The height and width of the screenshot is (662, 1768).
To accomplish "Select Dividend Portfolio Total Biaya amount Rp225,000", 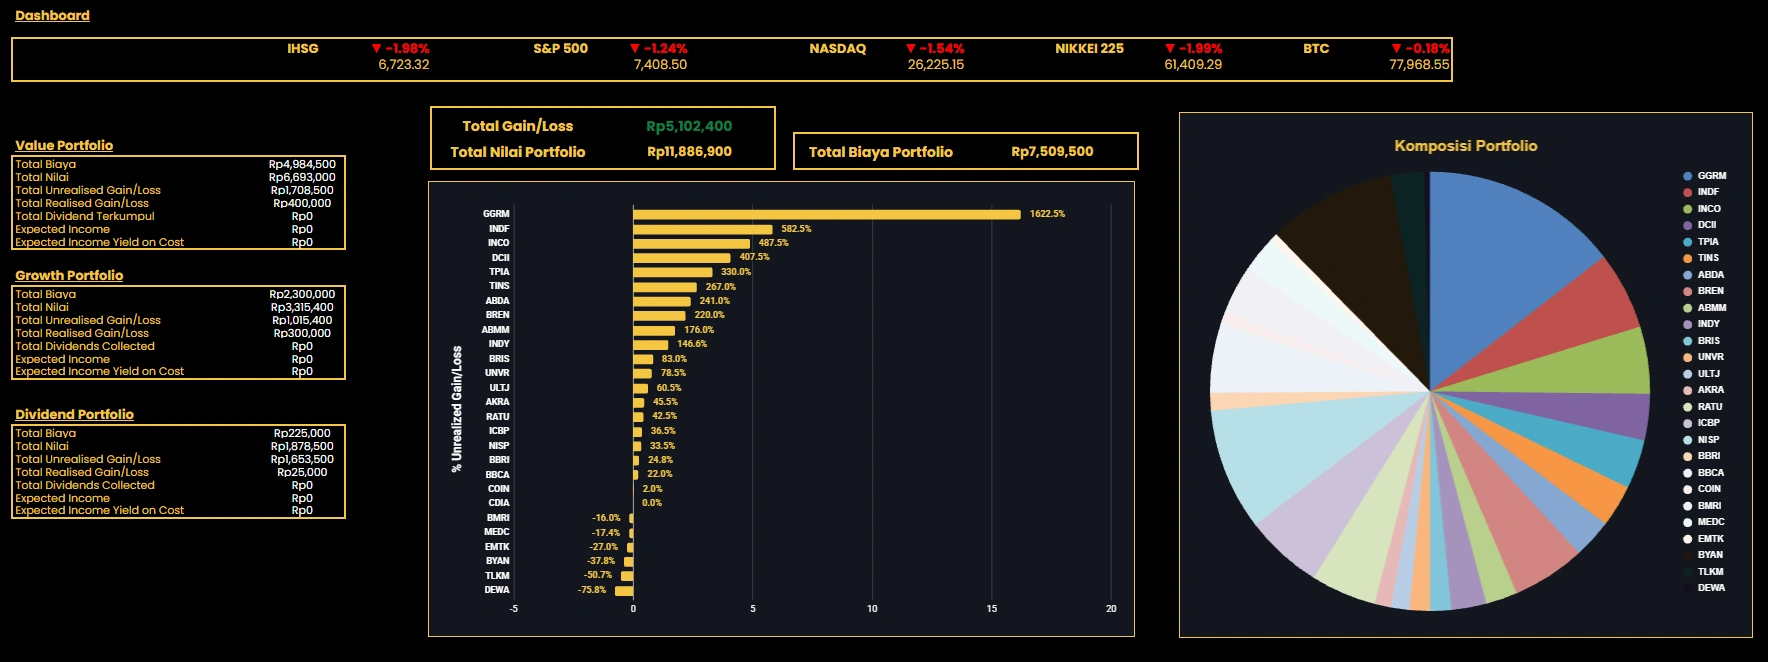I will [x=302, y=433].
